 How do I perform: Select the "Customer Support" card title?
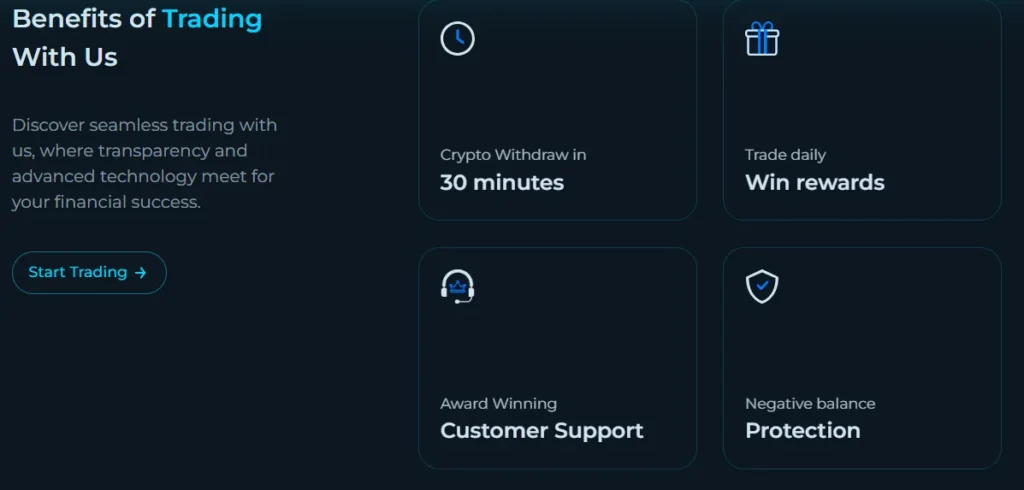click(x=542, y=431)
